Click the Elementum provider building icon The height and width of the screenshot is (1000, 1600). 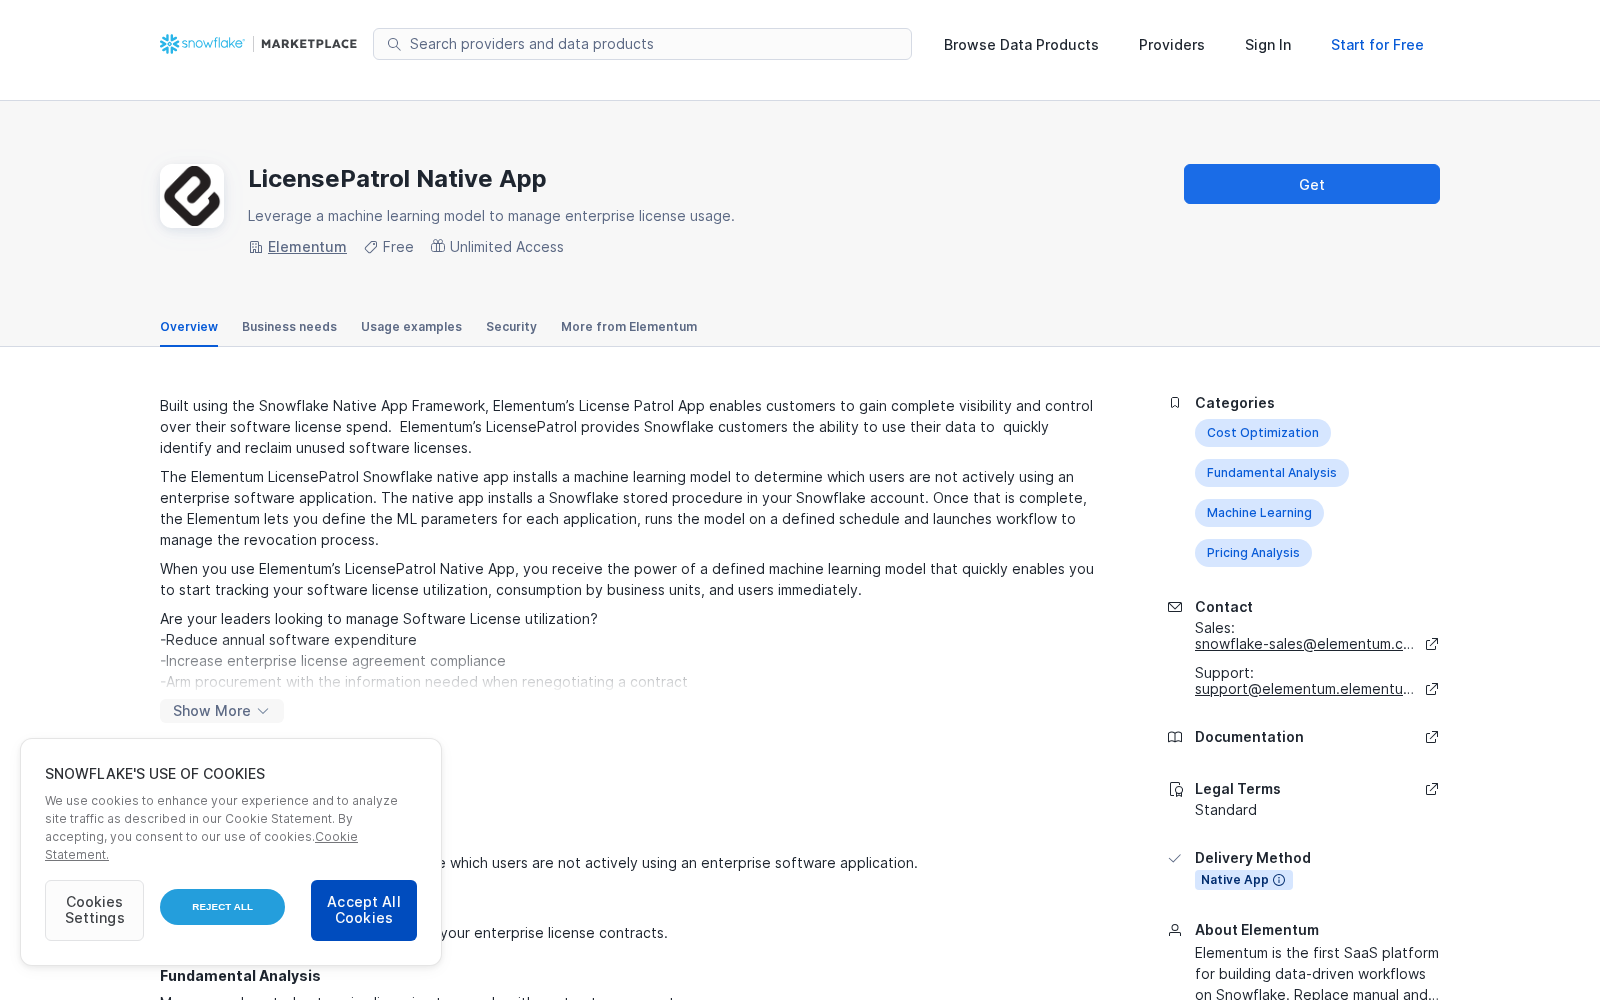tap(256, 247)
